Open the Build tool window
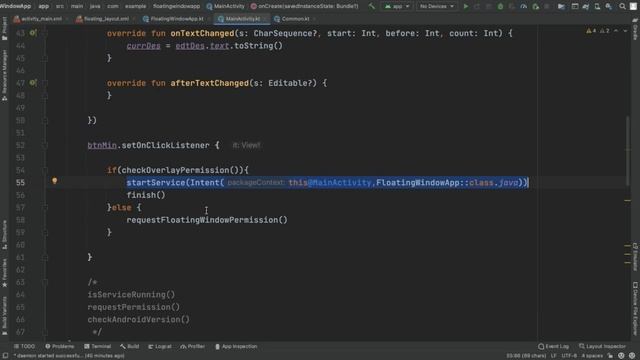This screenshot has height=360, width=640. (x=130, y=346)
